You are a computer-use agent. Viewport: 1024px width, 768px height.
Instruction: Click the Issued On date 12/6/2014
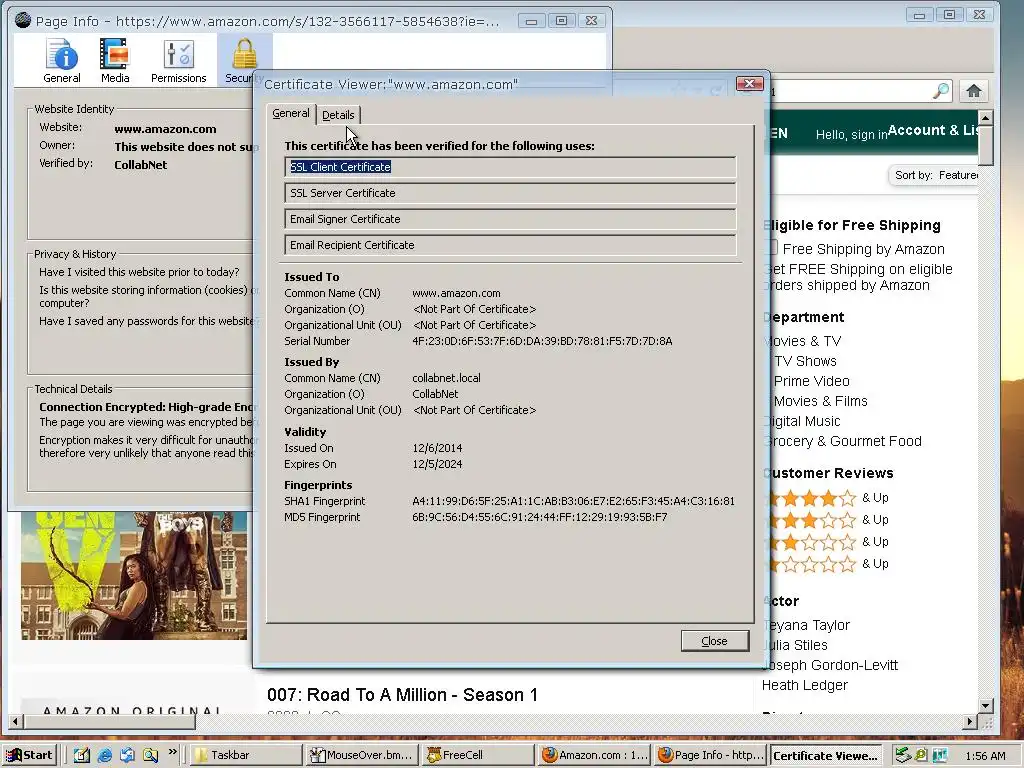[x=437, y=449]
